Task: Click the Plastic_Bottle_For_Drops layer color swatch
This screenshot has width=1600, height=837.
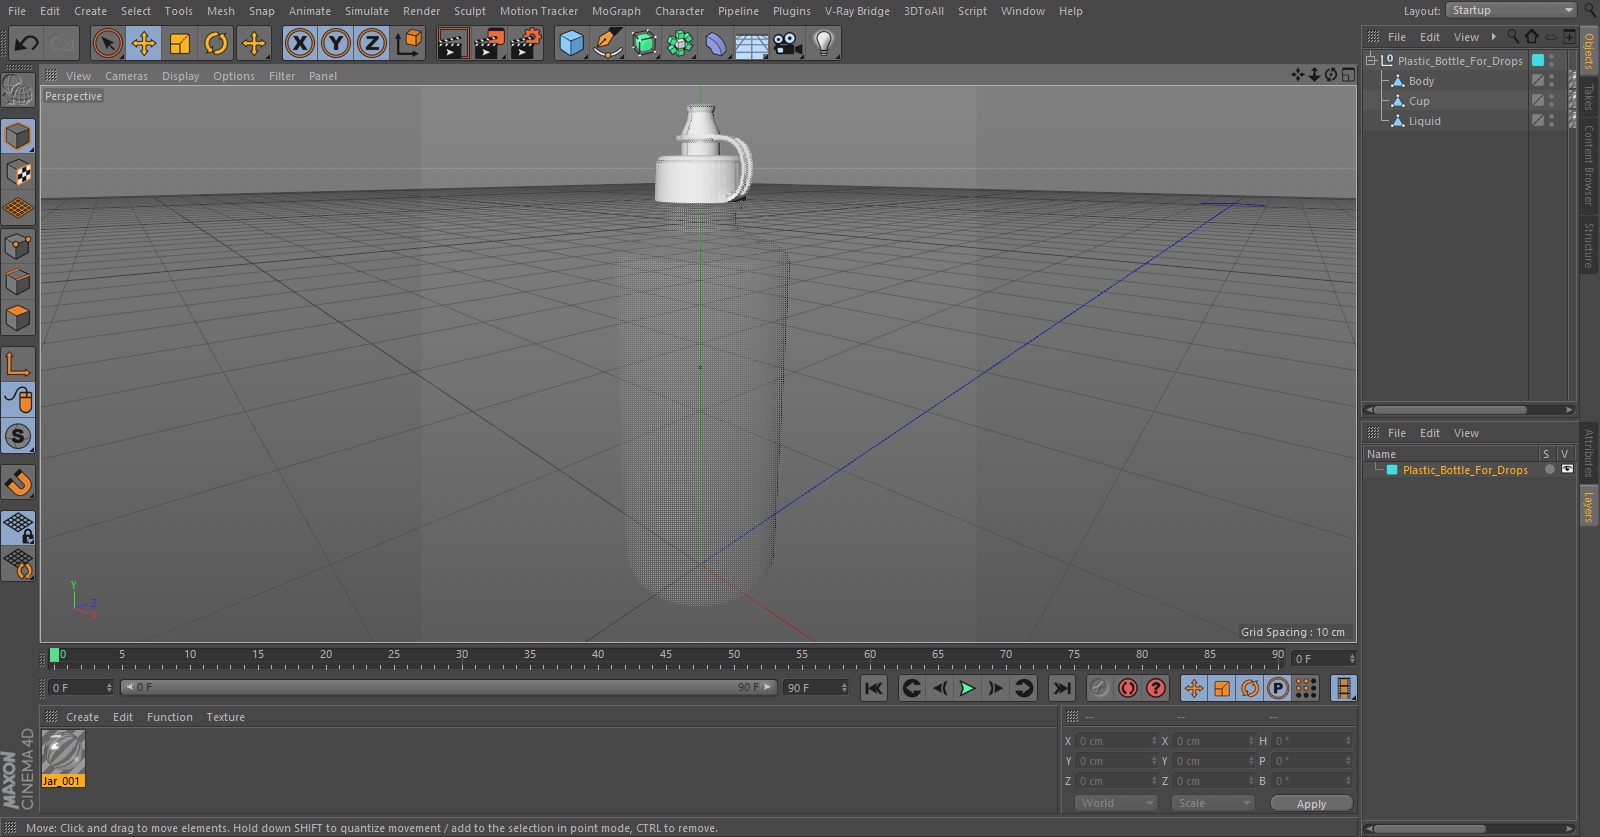Action: (1392, 470)
